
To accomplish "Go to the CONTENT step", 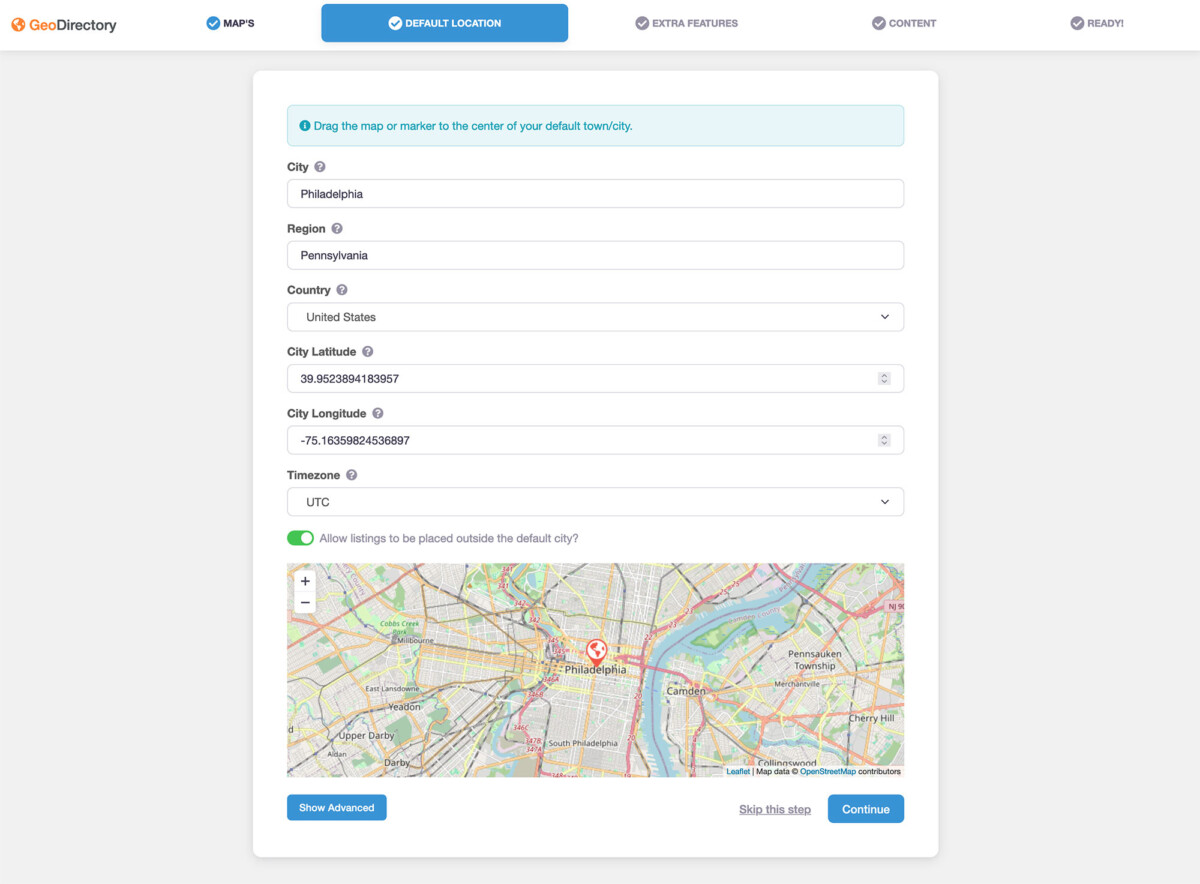I will click(x=903, y=22).
